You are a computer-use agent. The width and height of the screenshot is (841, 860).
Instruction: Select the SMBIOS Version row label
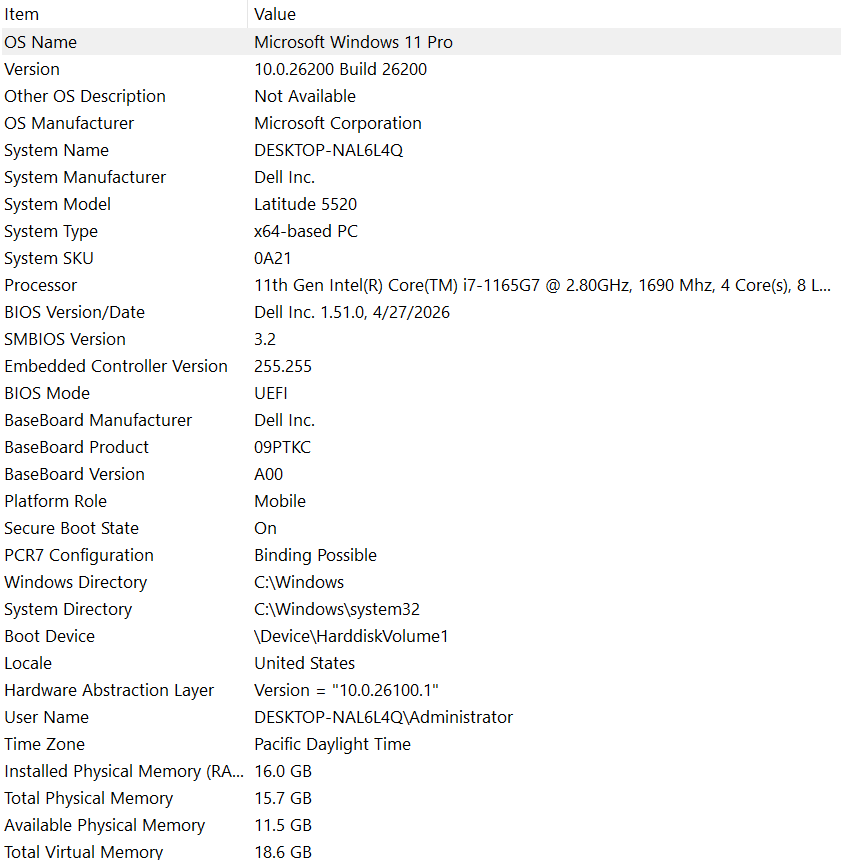65,339
